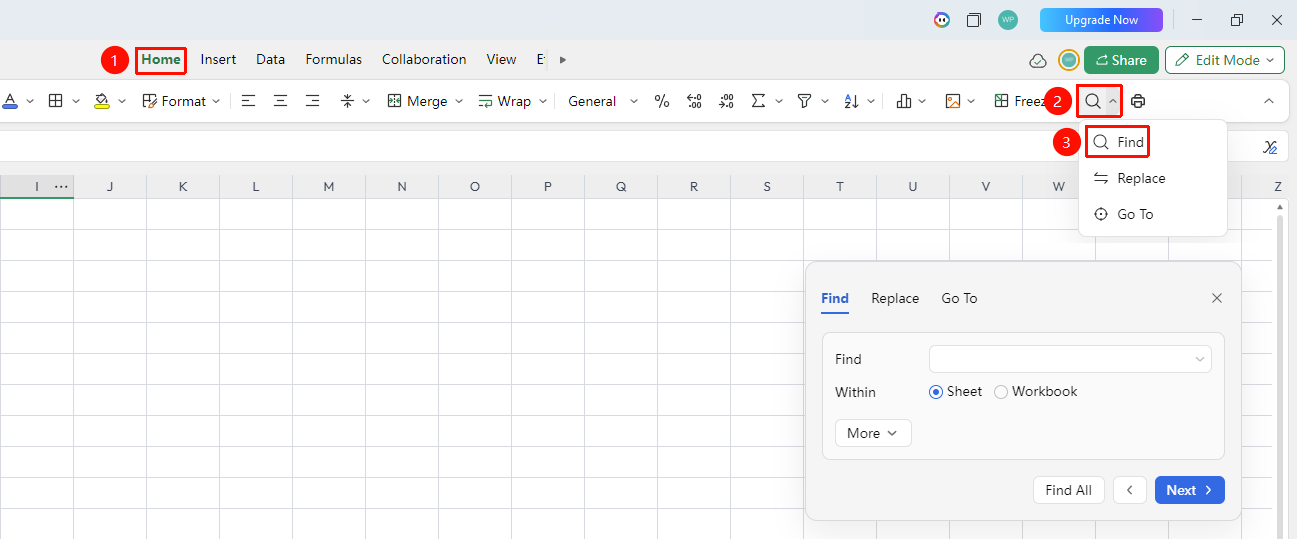Close the Find dialog
Screen dimensions: 1297x539
[x=1217, y=298]
